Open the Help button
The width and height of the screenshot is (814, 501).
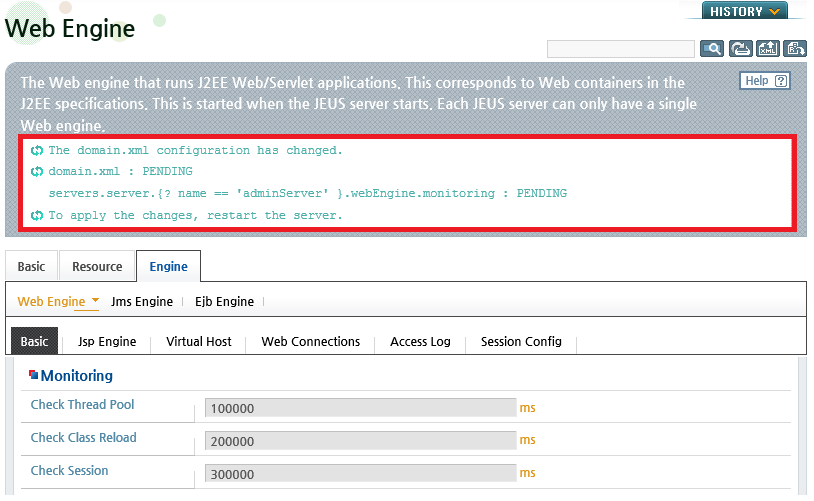point(765,80)
